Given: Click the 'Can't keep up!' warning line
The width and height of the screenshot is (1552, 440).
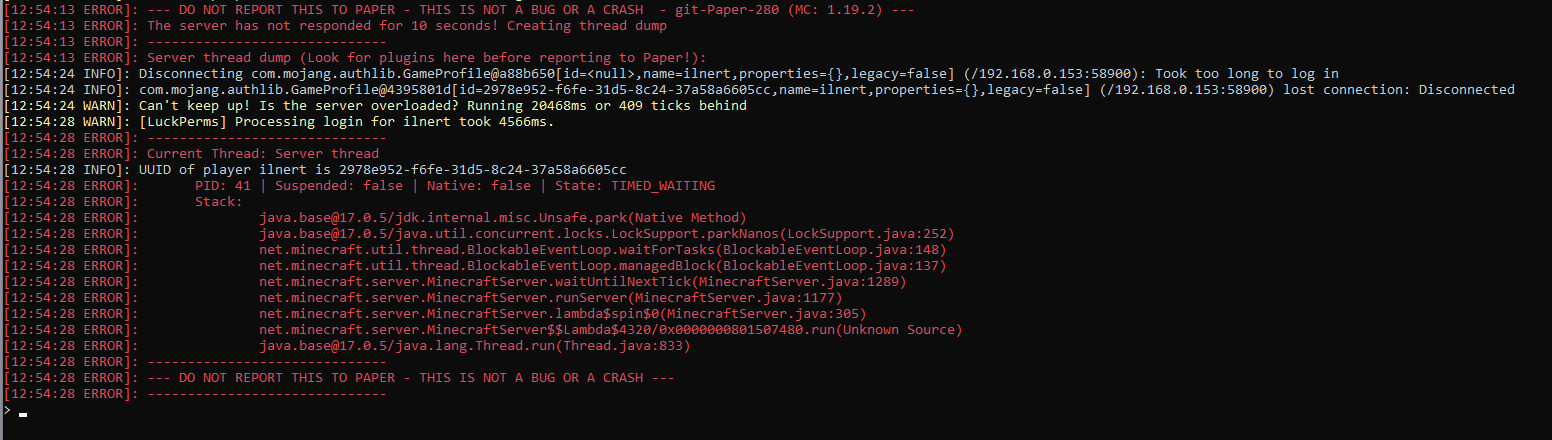Looking at the screenshot, I should tap(375, 106).
